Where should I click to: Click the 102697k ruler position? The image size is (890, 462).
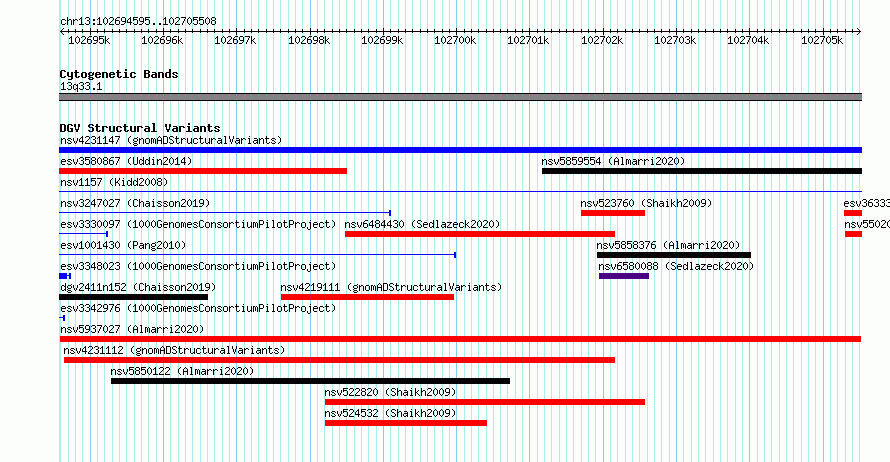[235, 40]
